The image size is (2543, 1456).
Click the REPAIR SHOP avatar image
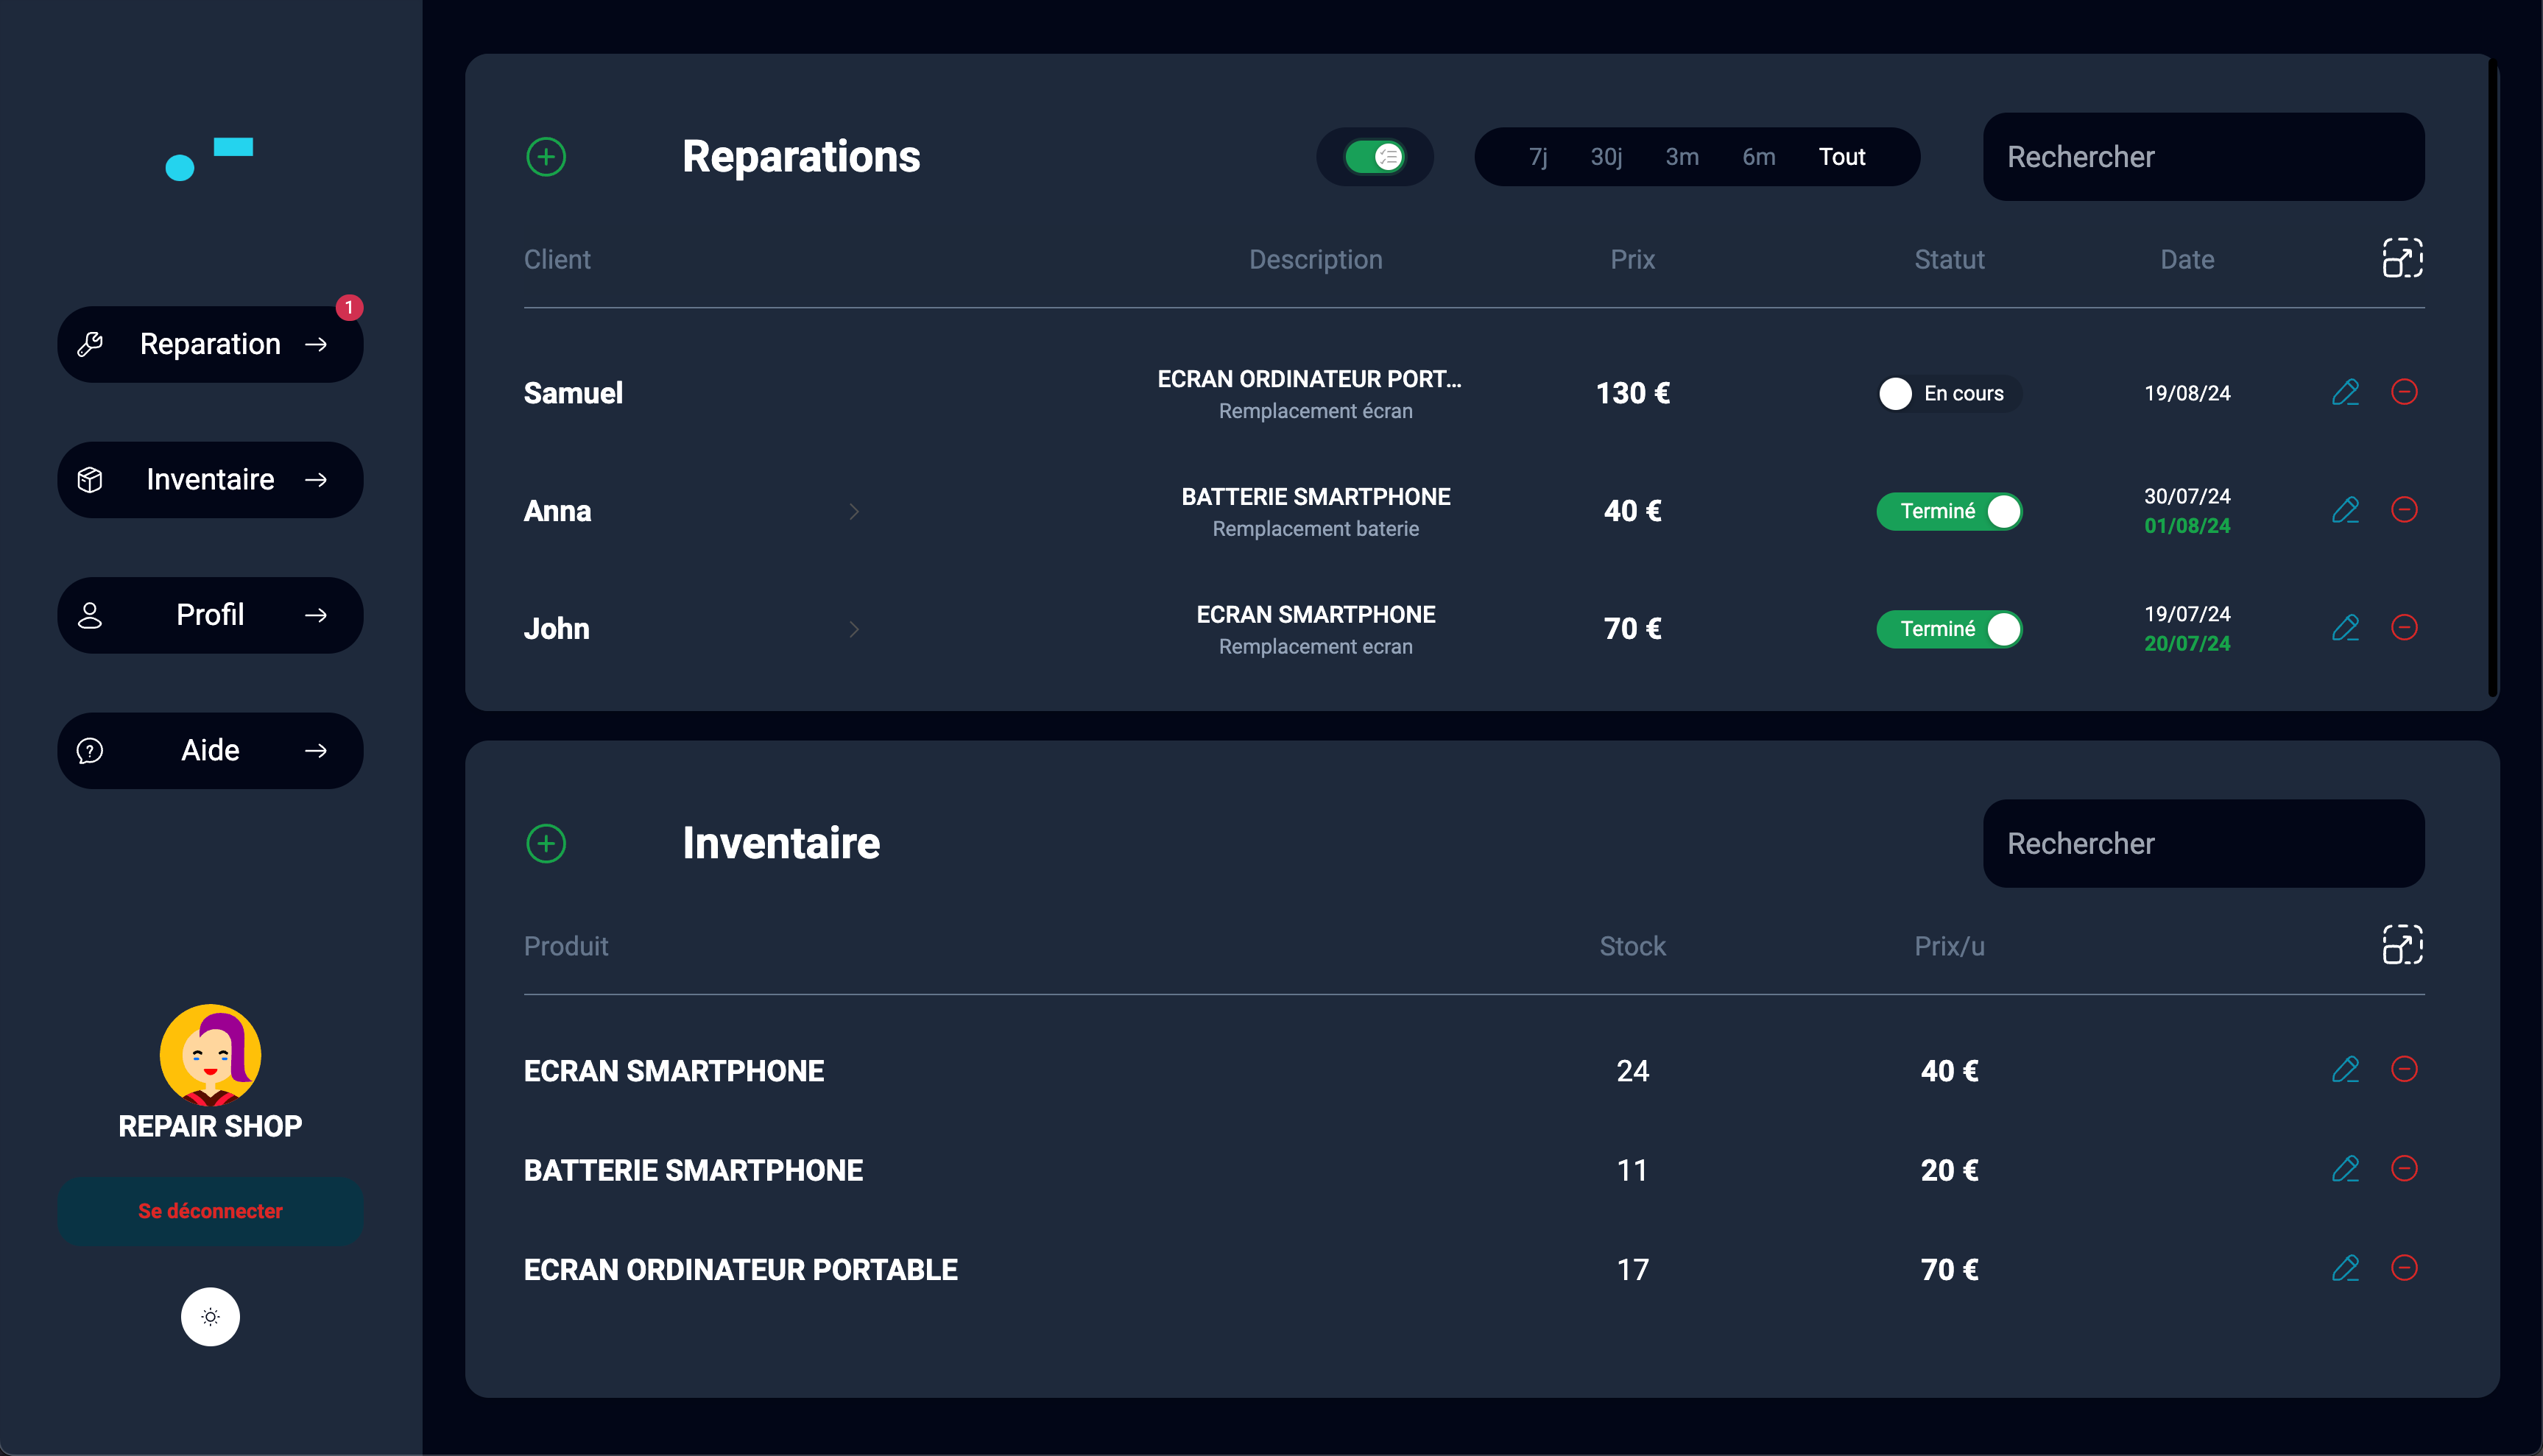click(x=210, y=1055)
